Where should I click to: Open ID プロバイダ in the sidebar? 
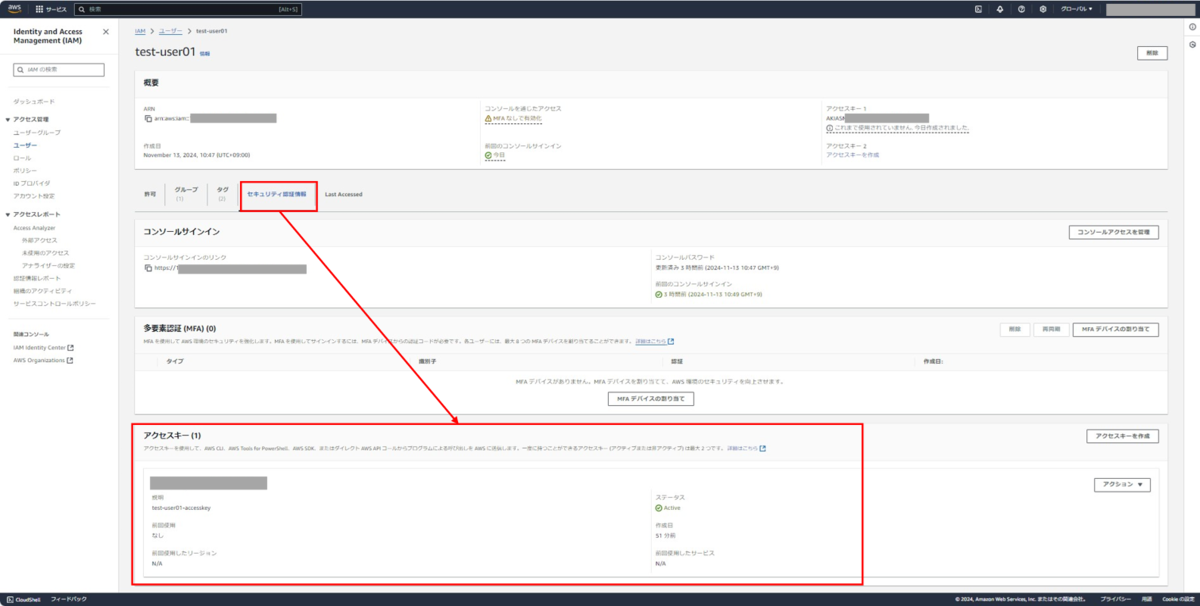click(x=31, y=183)
